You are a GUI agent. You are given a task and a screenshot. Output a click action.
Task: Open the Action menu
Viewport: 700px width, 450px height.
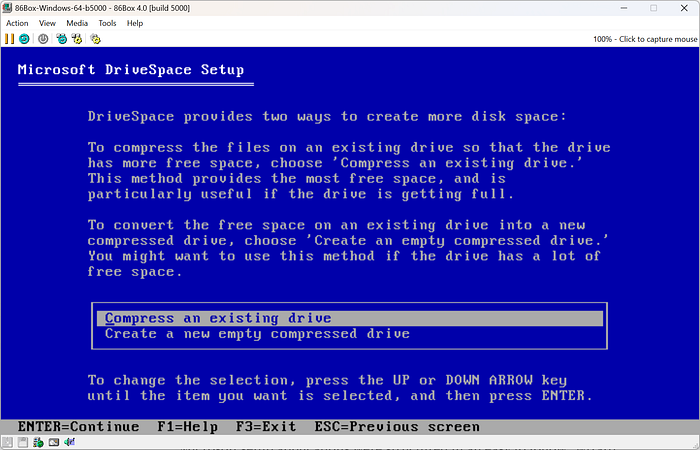(17, 23)
